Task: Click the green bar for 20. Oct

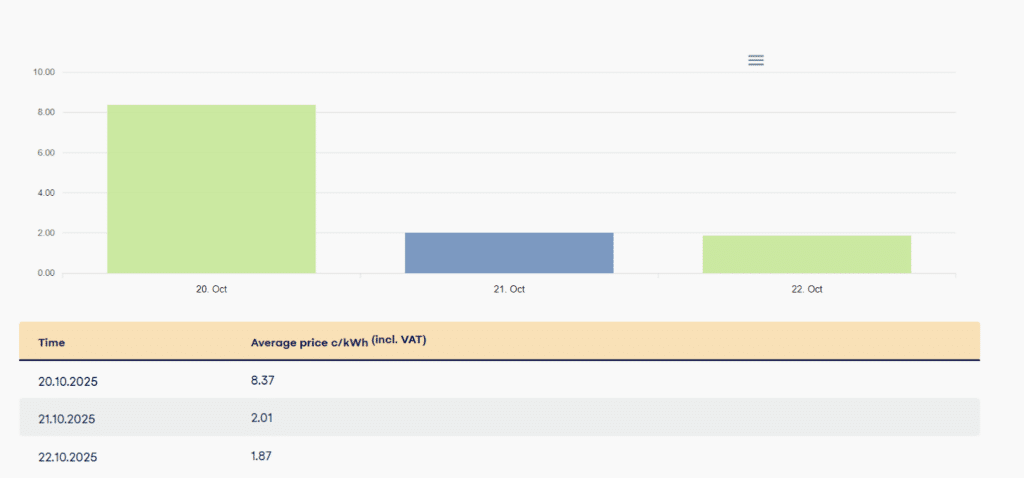Action: click(x=211, y=189)
